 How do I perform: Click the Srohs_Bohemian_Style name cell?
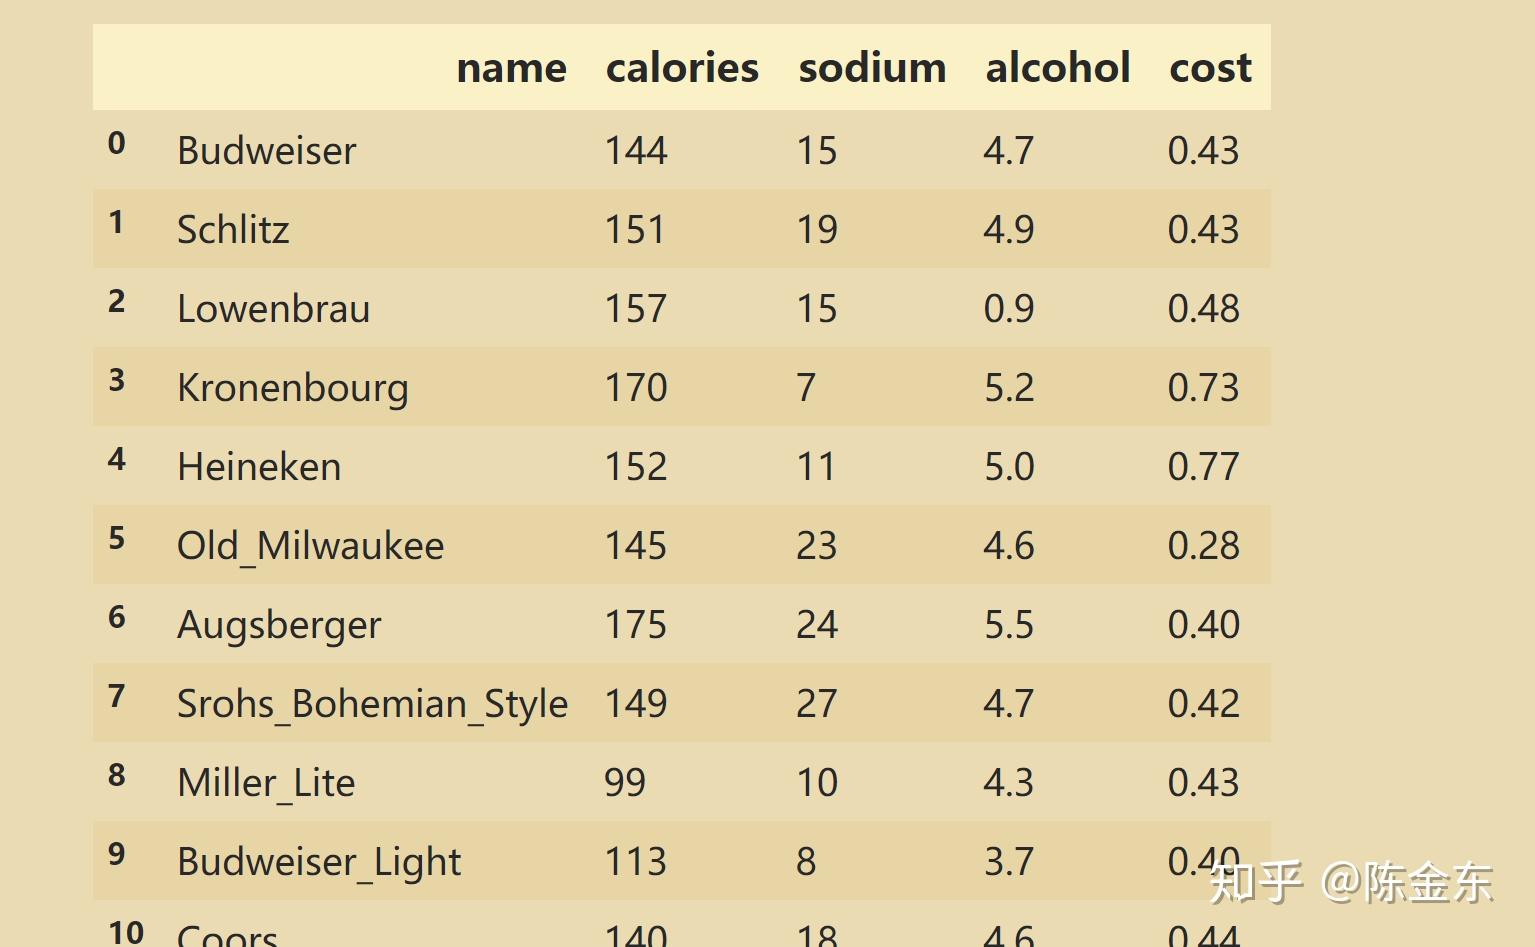point(372,704)
